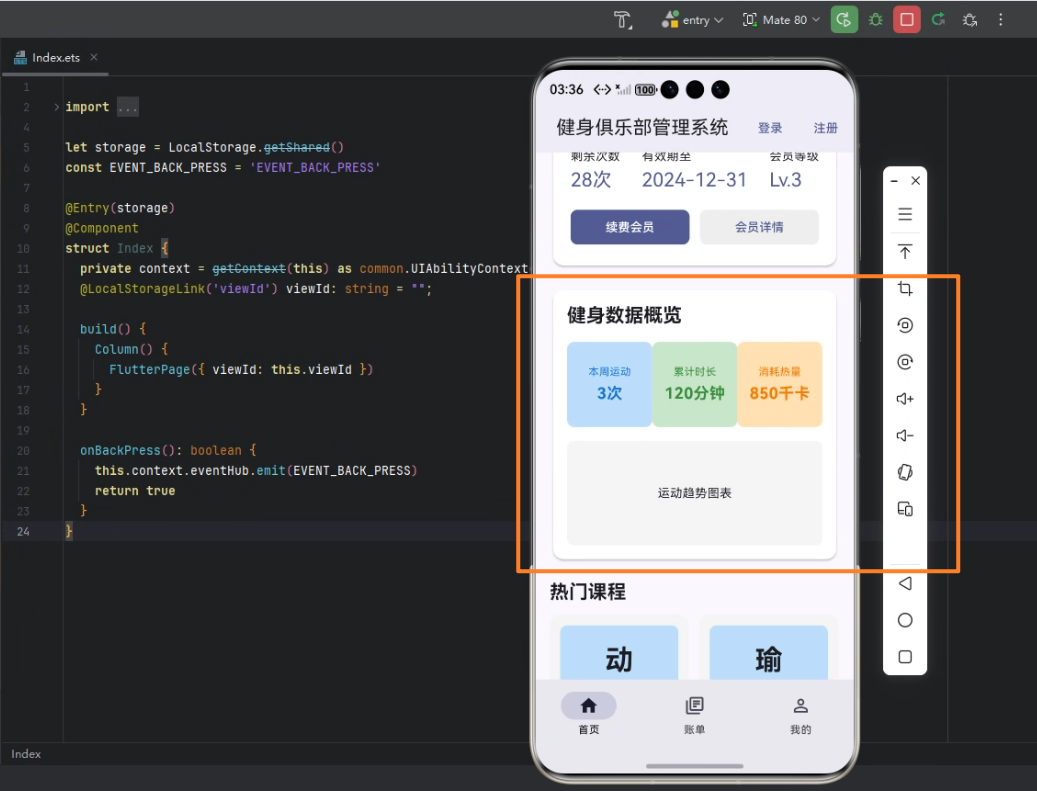Click the emulator pin-to-top icon
This screenshot has height=791, width=1037.
[905, 251]
